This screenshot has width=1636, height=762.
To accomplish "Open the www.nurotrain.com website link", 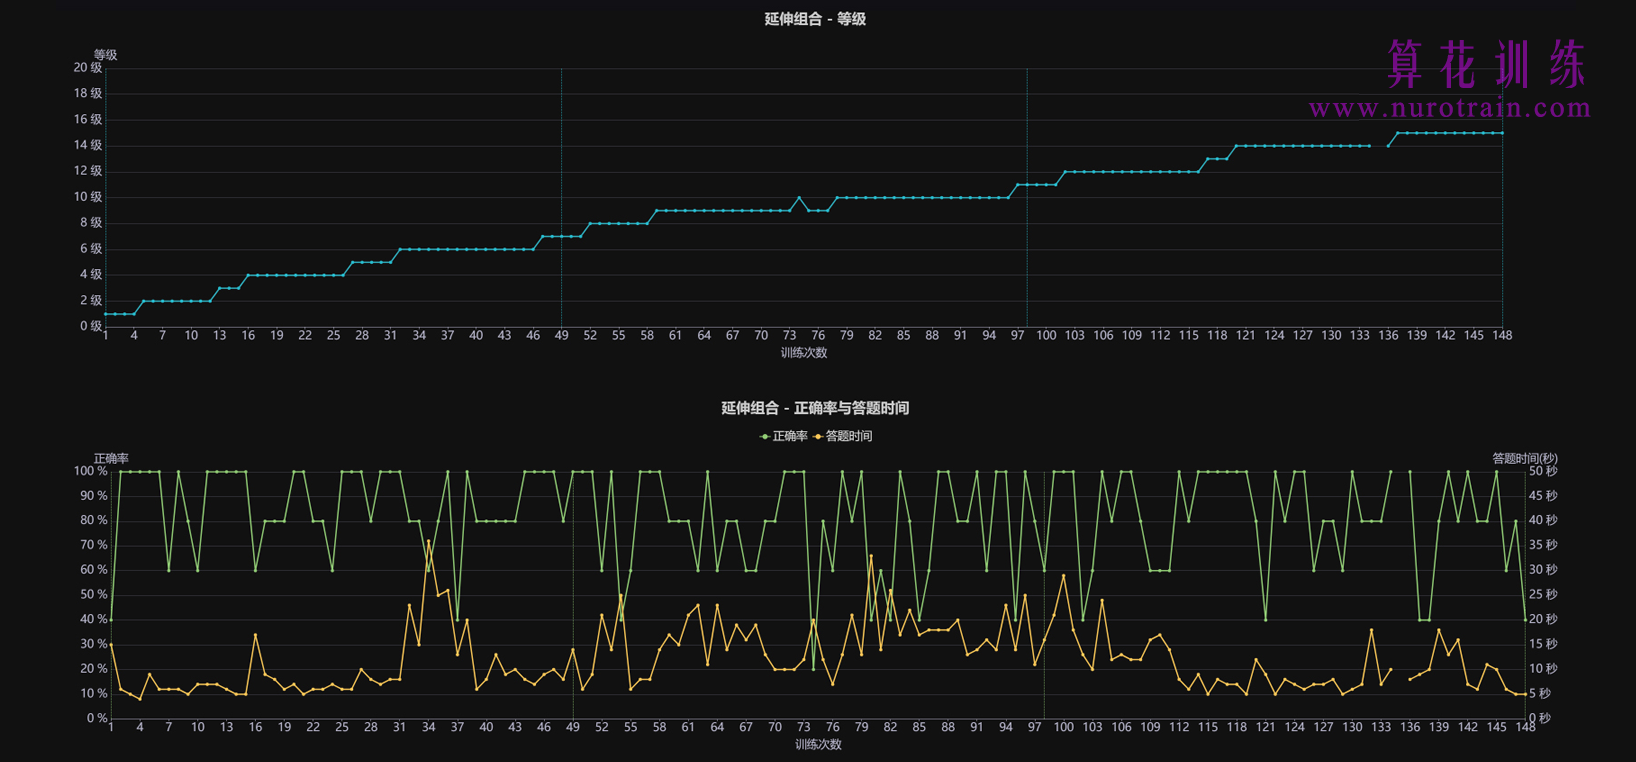I will click(1449, 108).
